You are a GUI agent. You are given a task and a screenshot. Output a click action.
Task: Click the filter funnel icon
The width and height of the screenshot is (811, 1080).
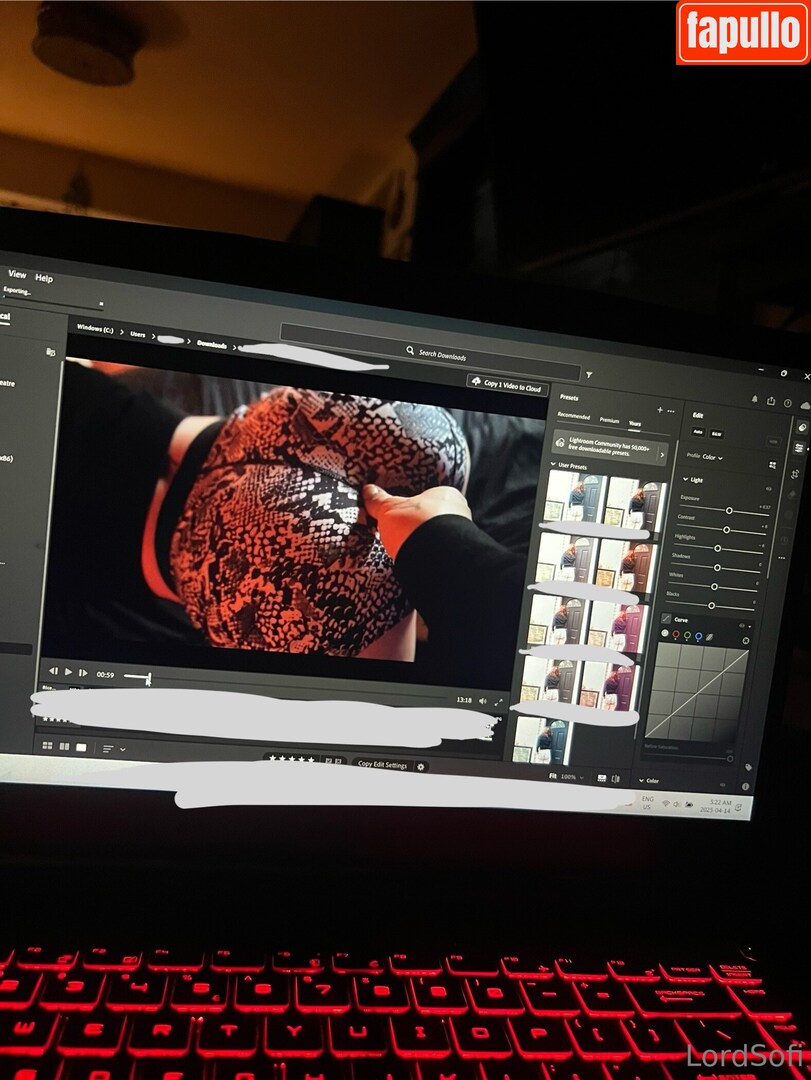(589, 374)
